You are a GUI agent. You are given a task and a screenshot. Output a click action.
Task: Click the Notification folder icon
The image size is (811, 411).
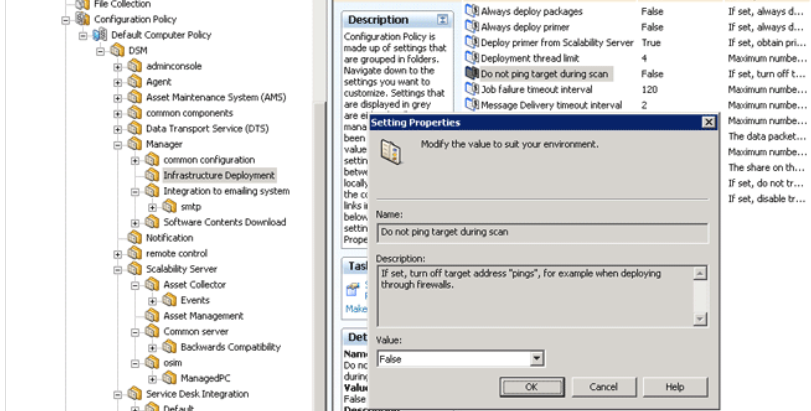tap(134, 238)
